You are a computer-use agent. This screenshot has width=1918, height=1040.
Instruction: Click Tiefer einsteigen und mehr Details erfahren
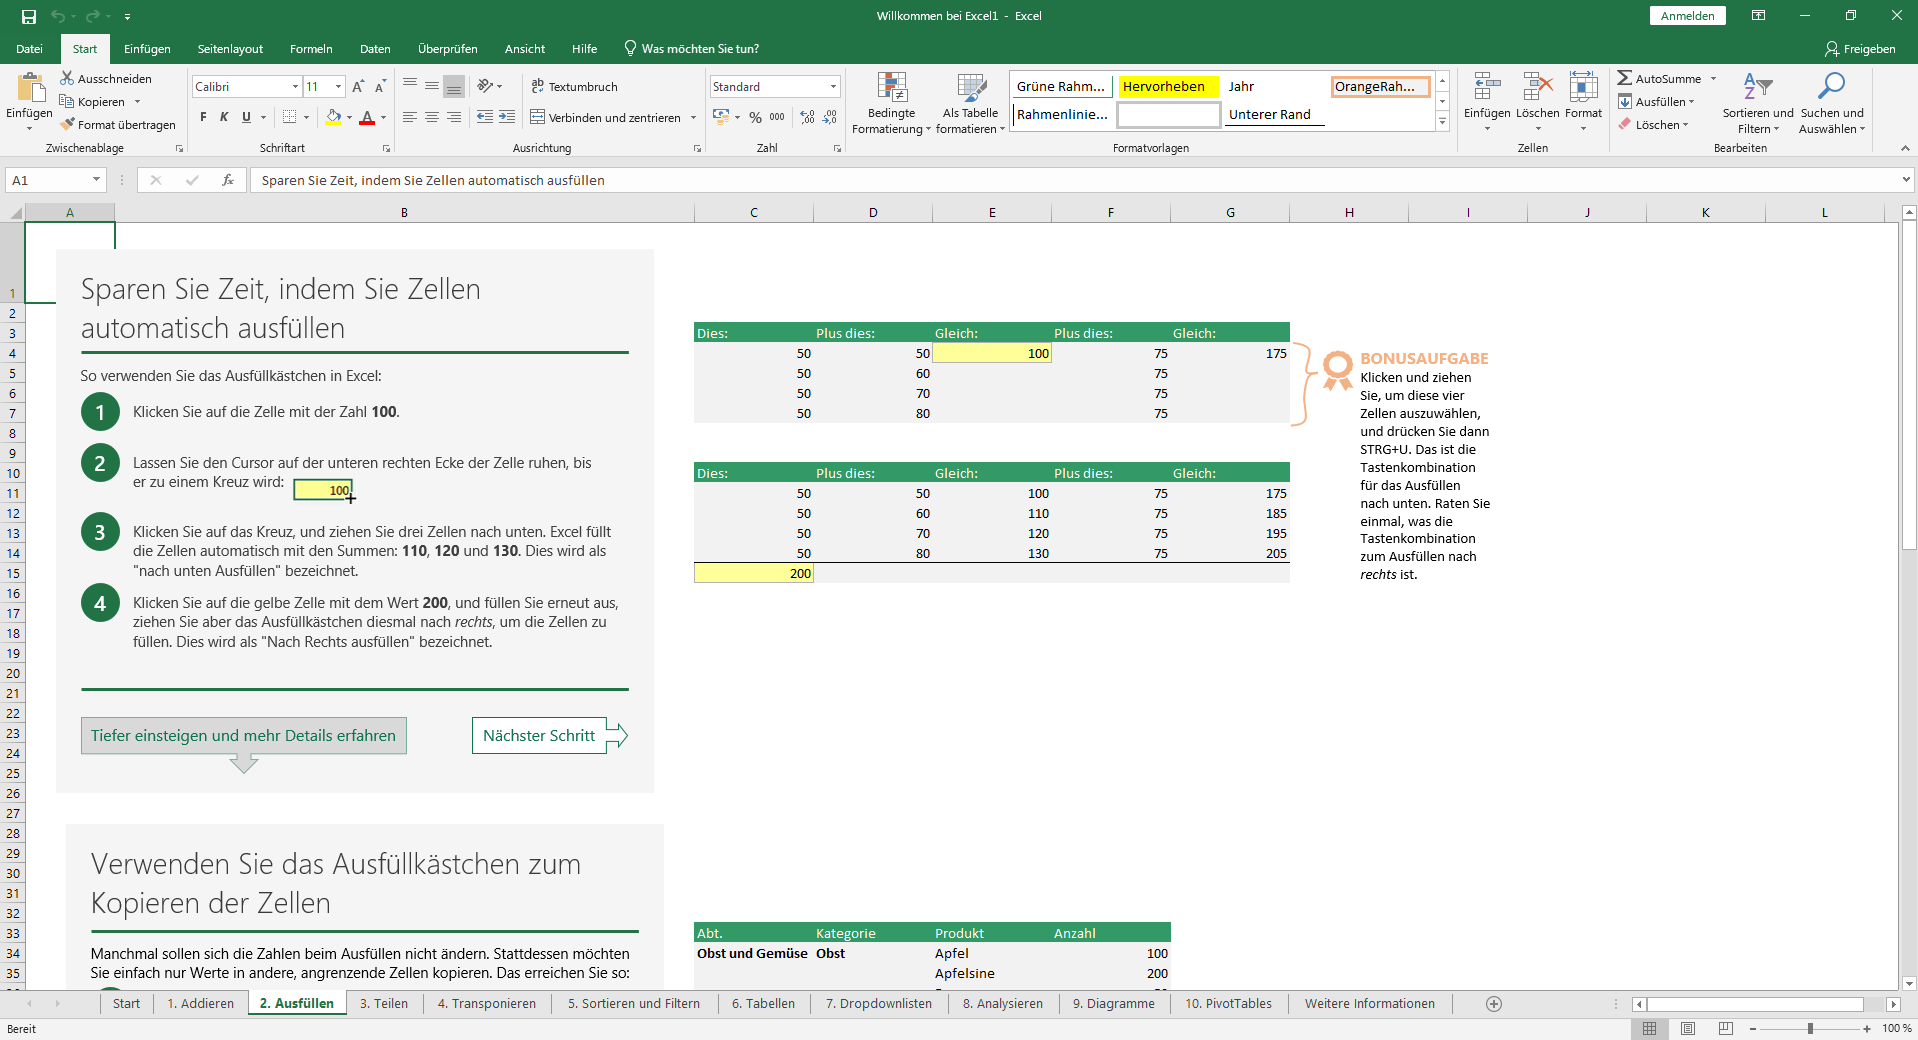pos(243,735)
